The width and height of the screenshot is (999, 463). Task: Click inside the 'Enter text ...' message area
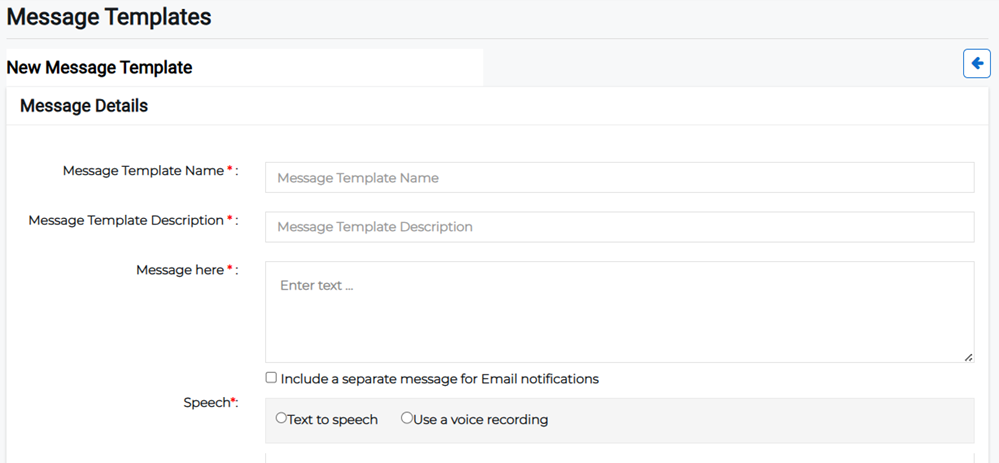(x=619, y=312)
